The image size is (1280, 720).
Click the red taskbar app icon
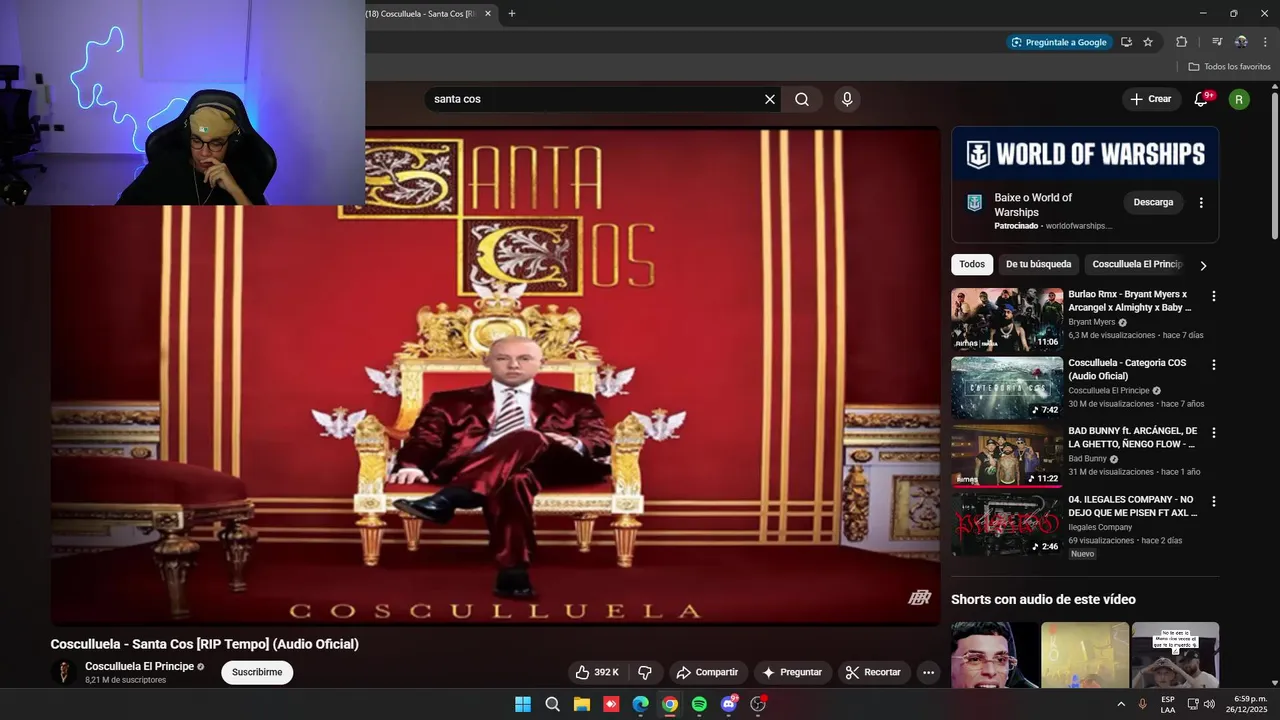611,704
